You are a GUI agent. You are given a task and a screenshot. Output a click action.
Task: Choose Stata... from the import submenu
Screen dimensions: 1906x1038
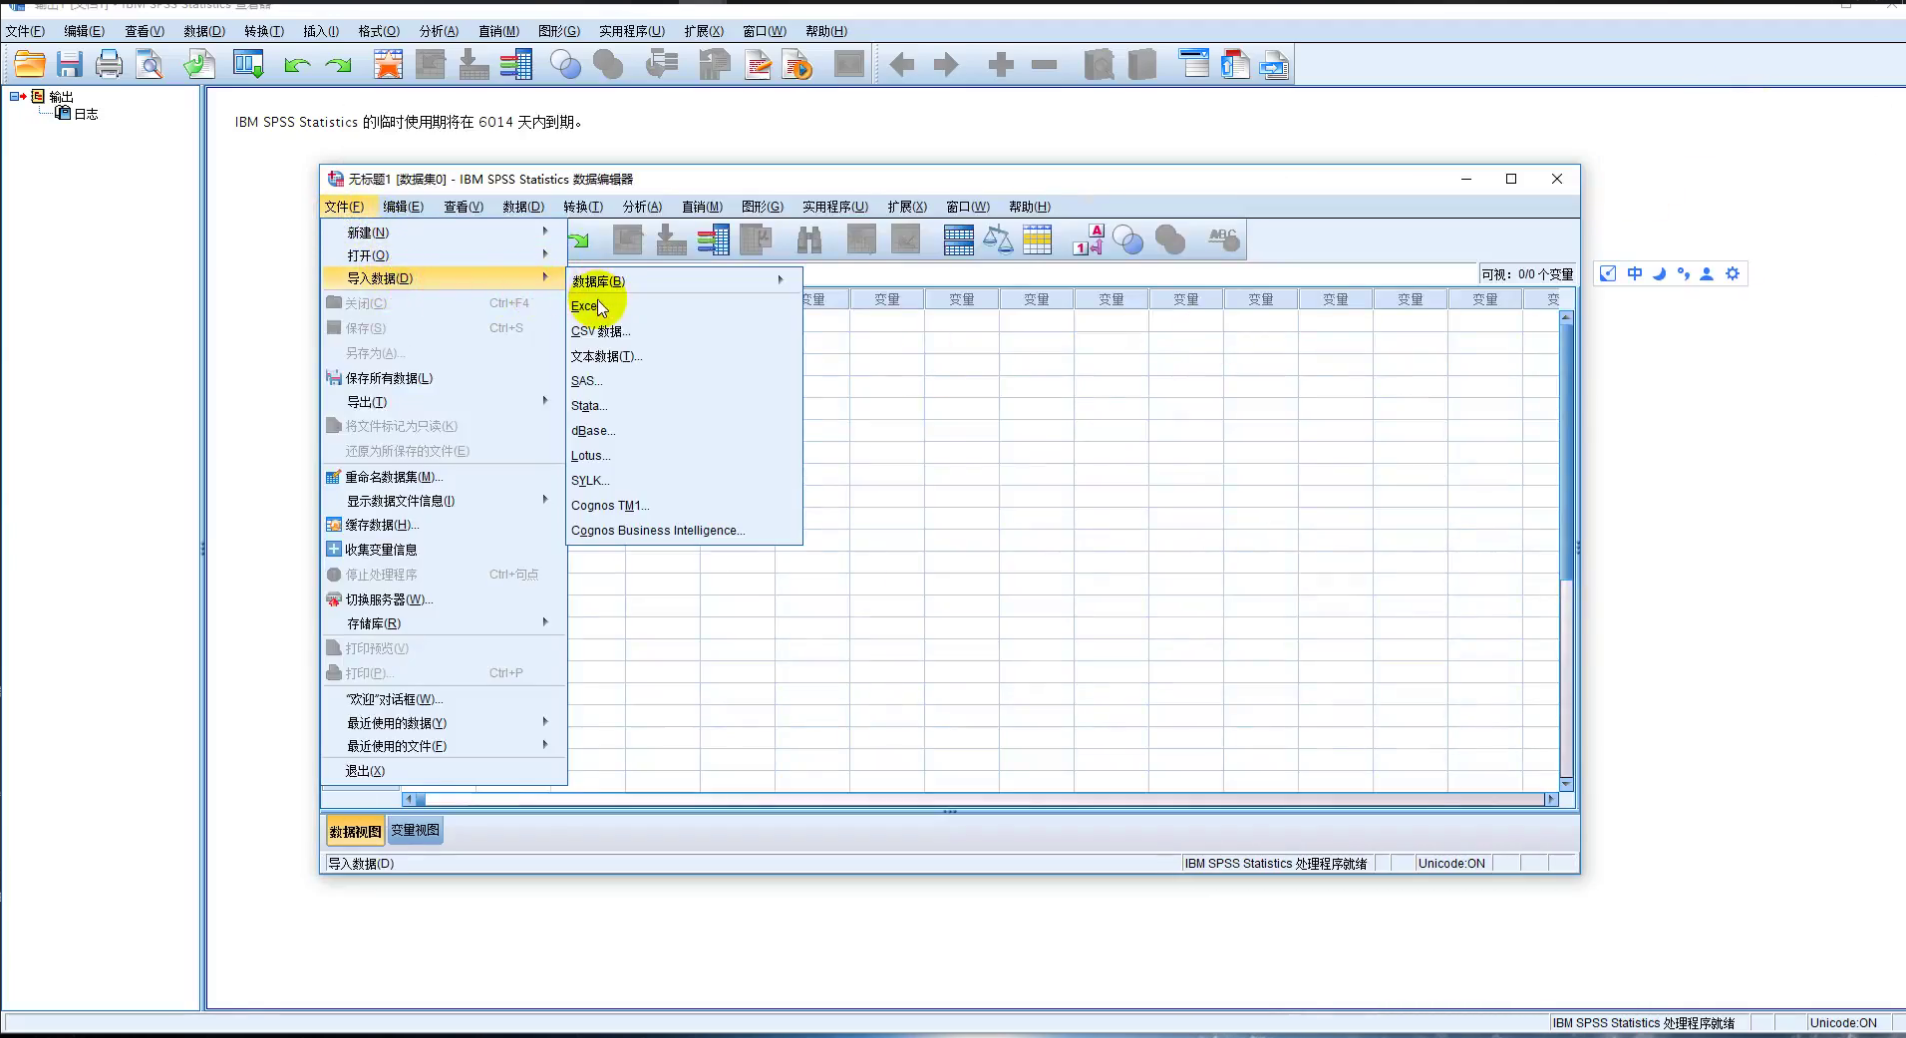(684, 406)
